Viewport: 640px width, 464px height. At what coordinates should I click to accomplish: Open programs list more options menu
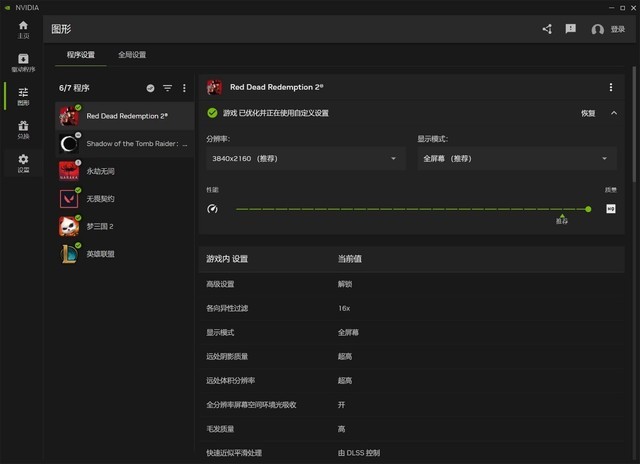pos(184,88)
